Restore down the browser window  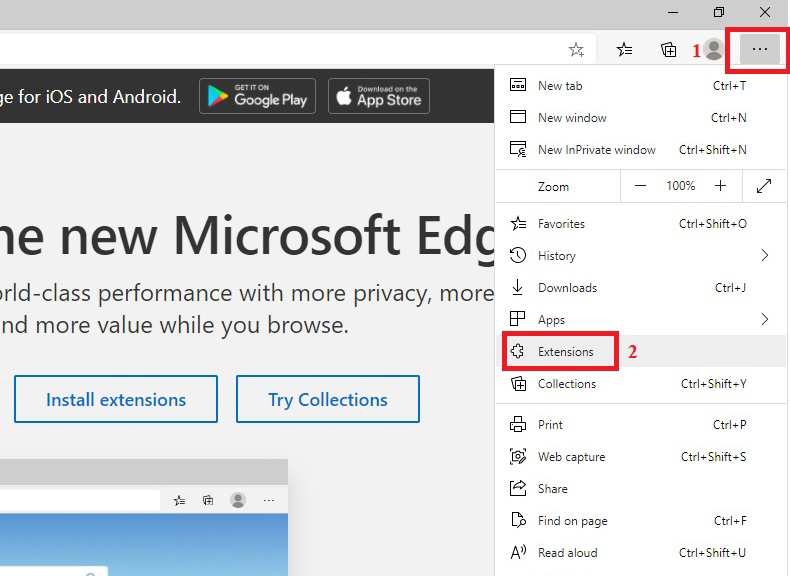pyautogui.click(x=719, y=12)
